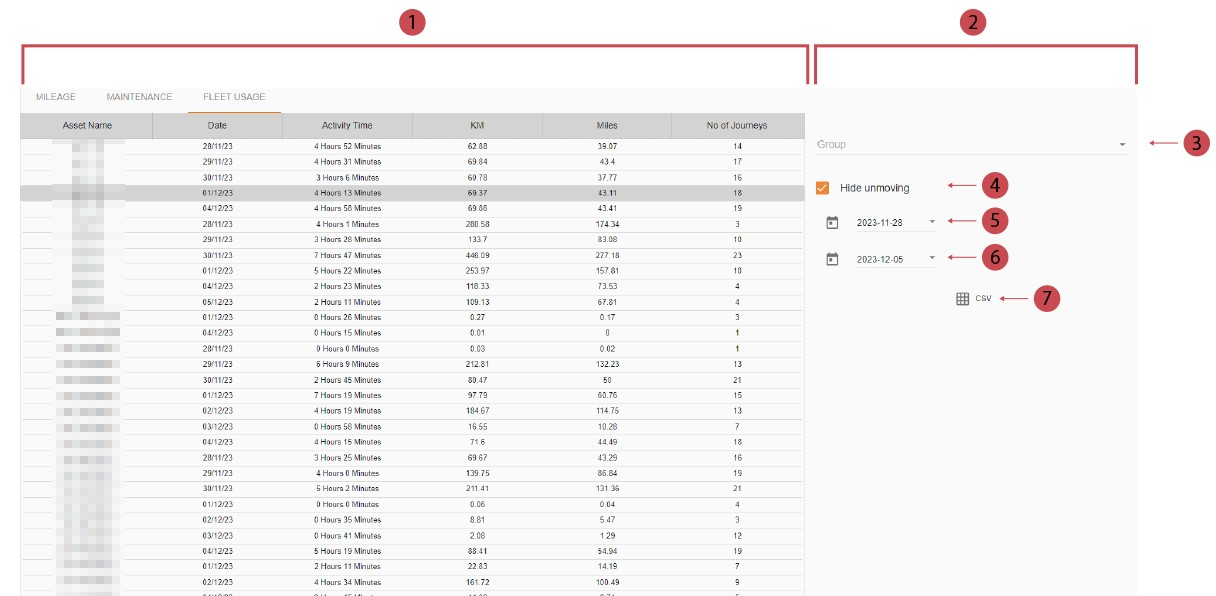Expand the 2023-11-28 start date dropdown
This screenshot has height=596, width=1216.
click(x=932, y=222)
